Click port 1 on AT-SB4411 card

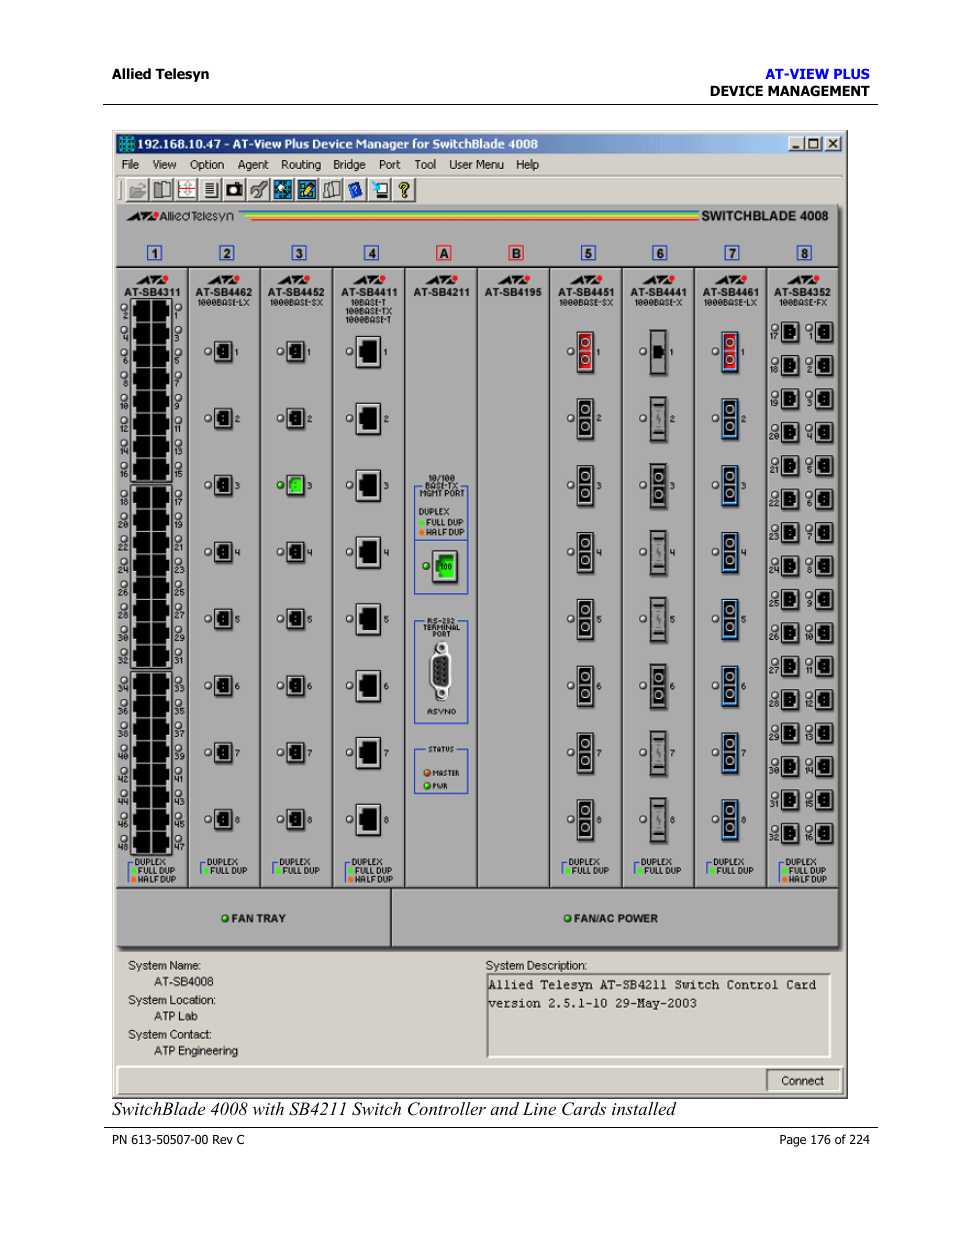(x=368, y=351)
